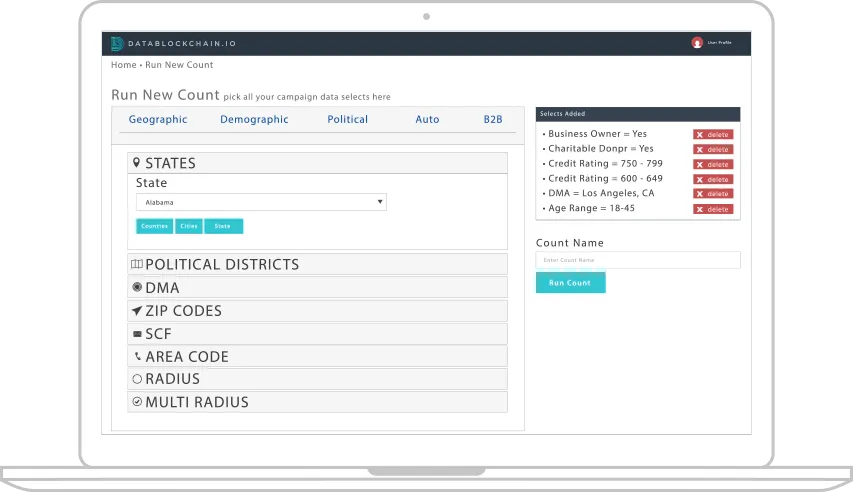The height and width of the screenshot is (492, 853).
Task: Switch to the Demographic tab
Action: point(254,119)
